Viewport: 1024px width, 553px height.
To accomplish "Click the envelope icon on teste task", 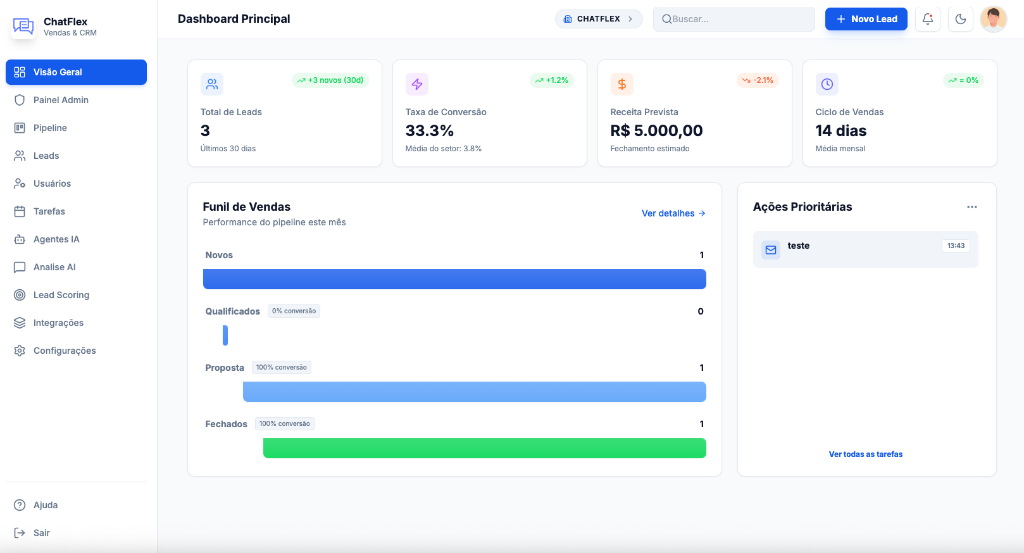I will (771, 249).
